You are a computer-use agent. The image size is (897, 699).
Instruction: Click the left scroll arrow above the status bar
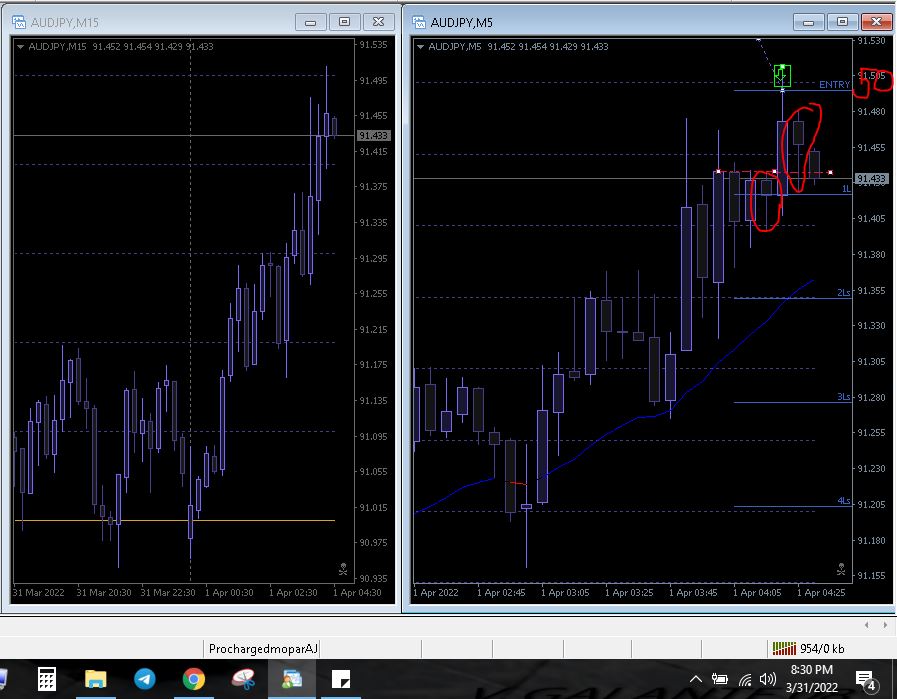click(867, 625)
